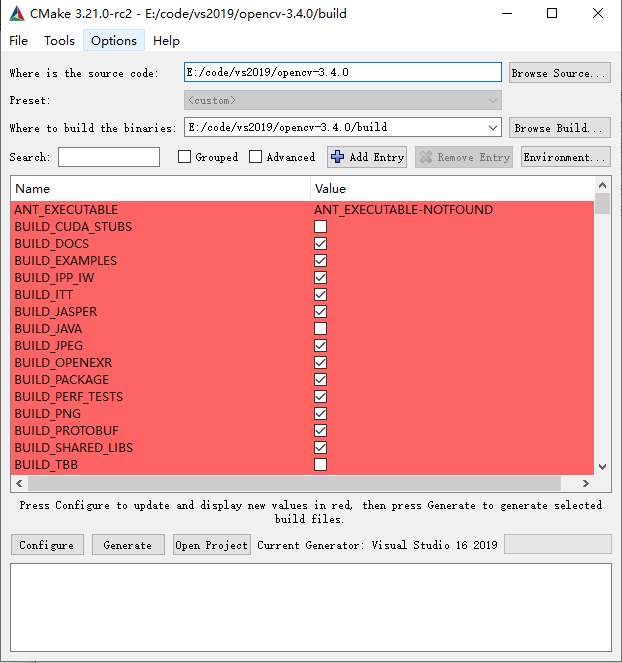Minimize the CMake window
The width and height of the screenshot is (622, 663).
tap(507, 14)
